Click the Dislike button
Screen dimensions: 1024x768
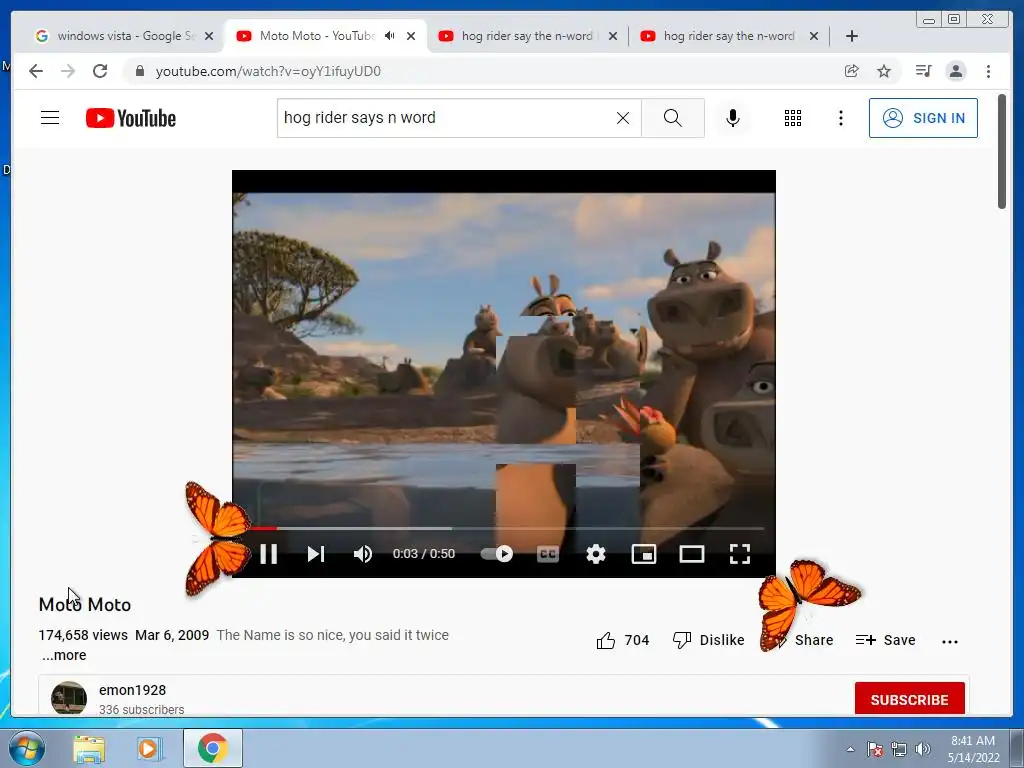tap(709, 640)
